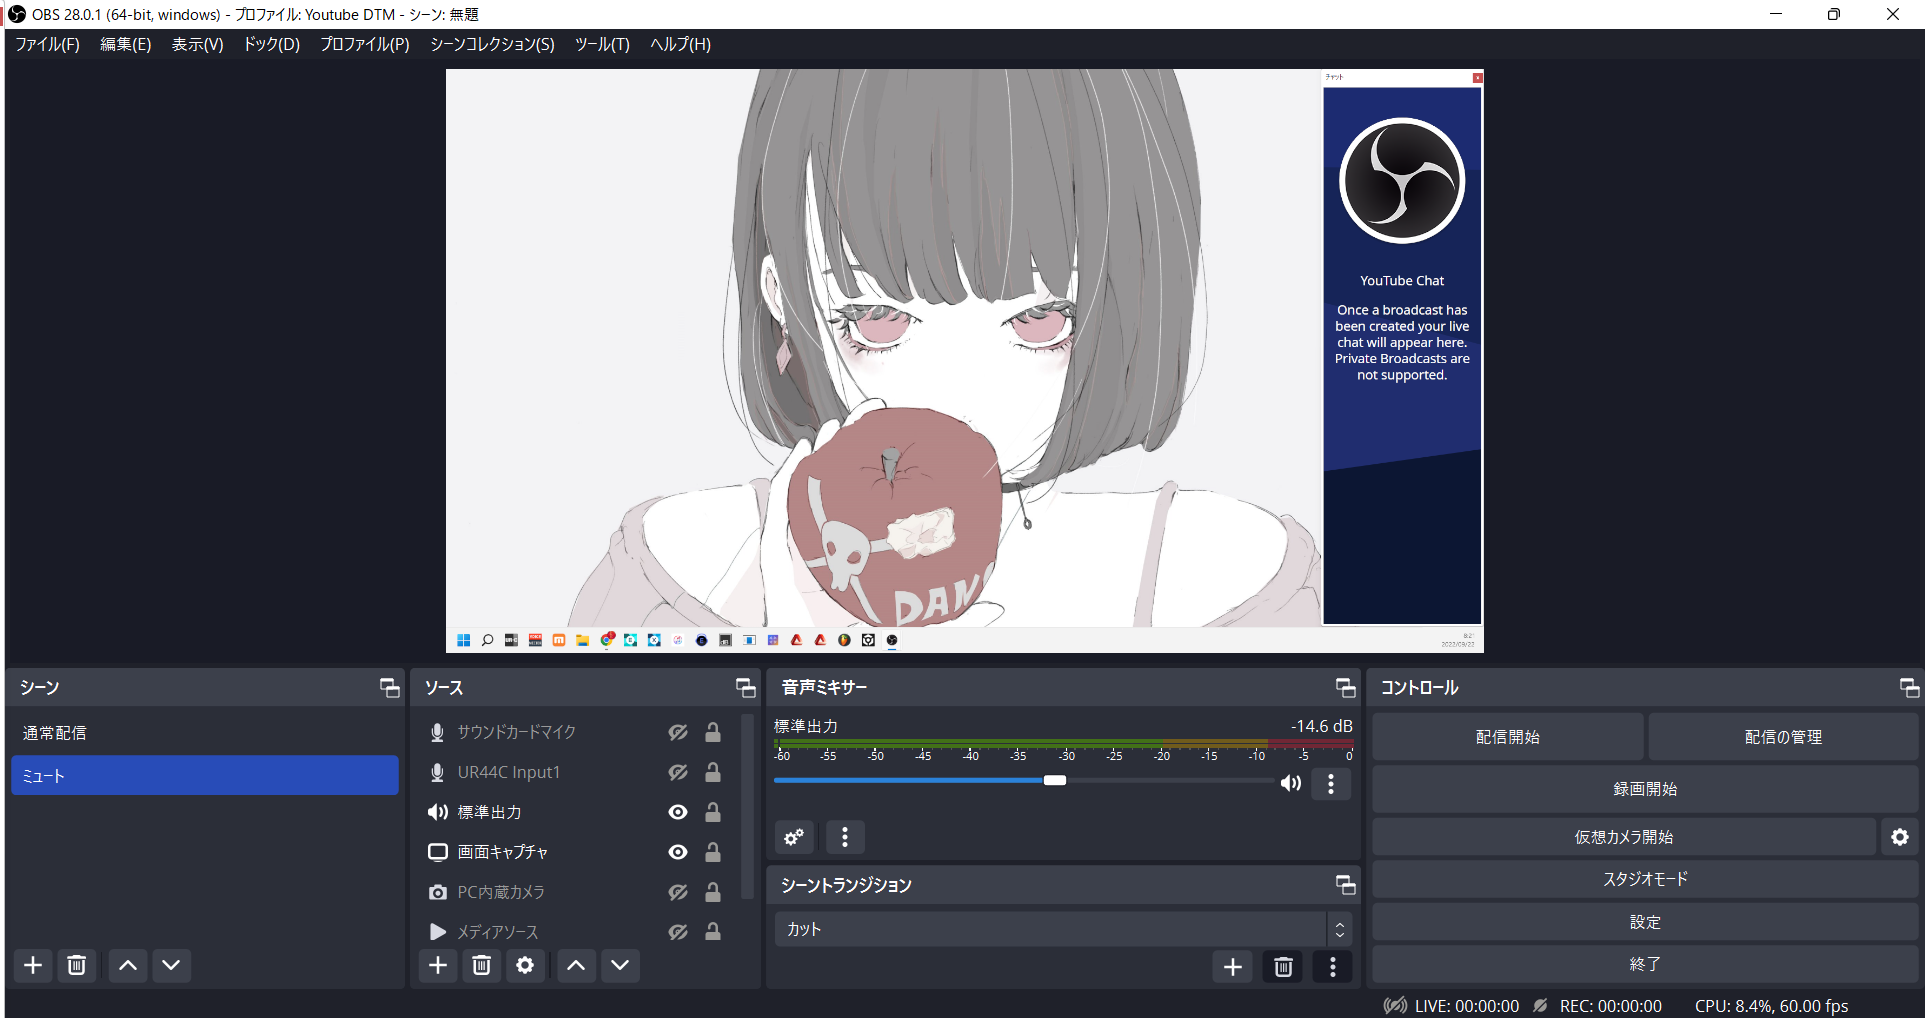Remove scene transition trash icon
This screenshot has width=1925, height=1018.
[1284, 967]
